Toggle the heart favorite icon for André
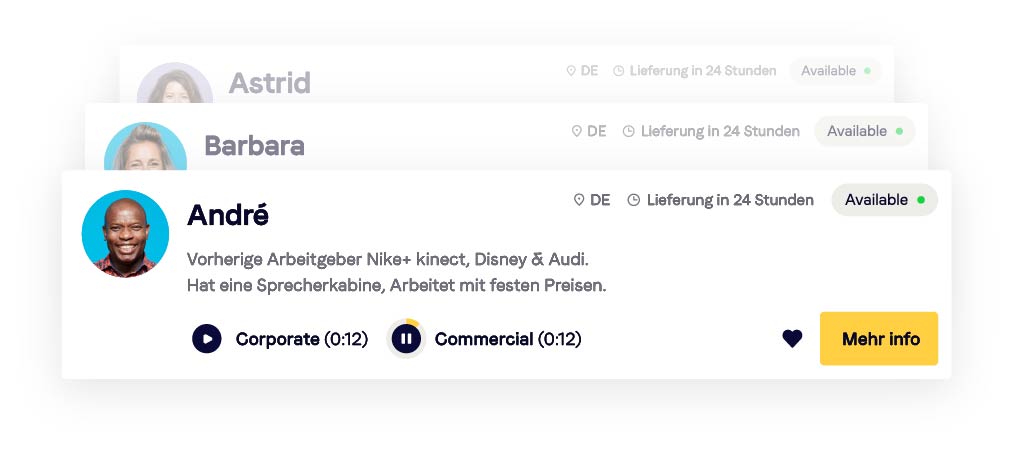 coord(792,339)
